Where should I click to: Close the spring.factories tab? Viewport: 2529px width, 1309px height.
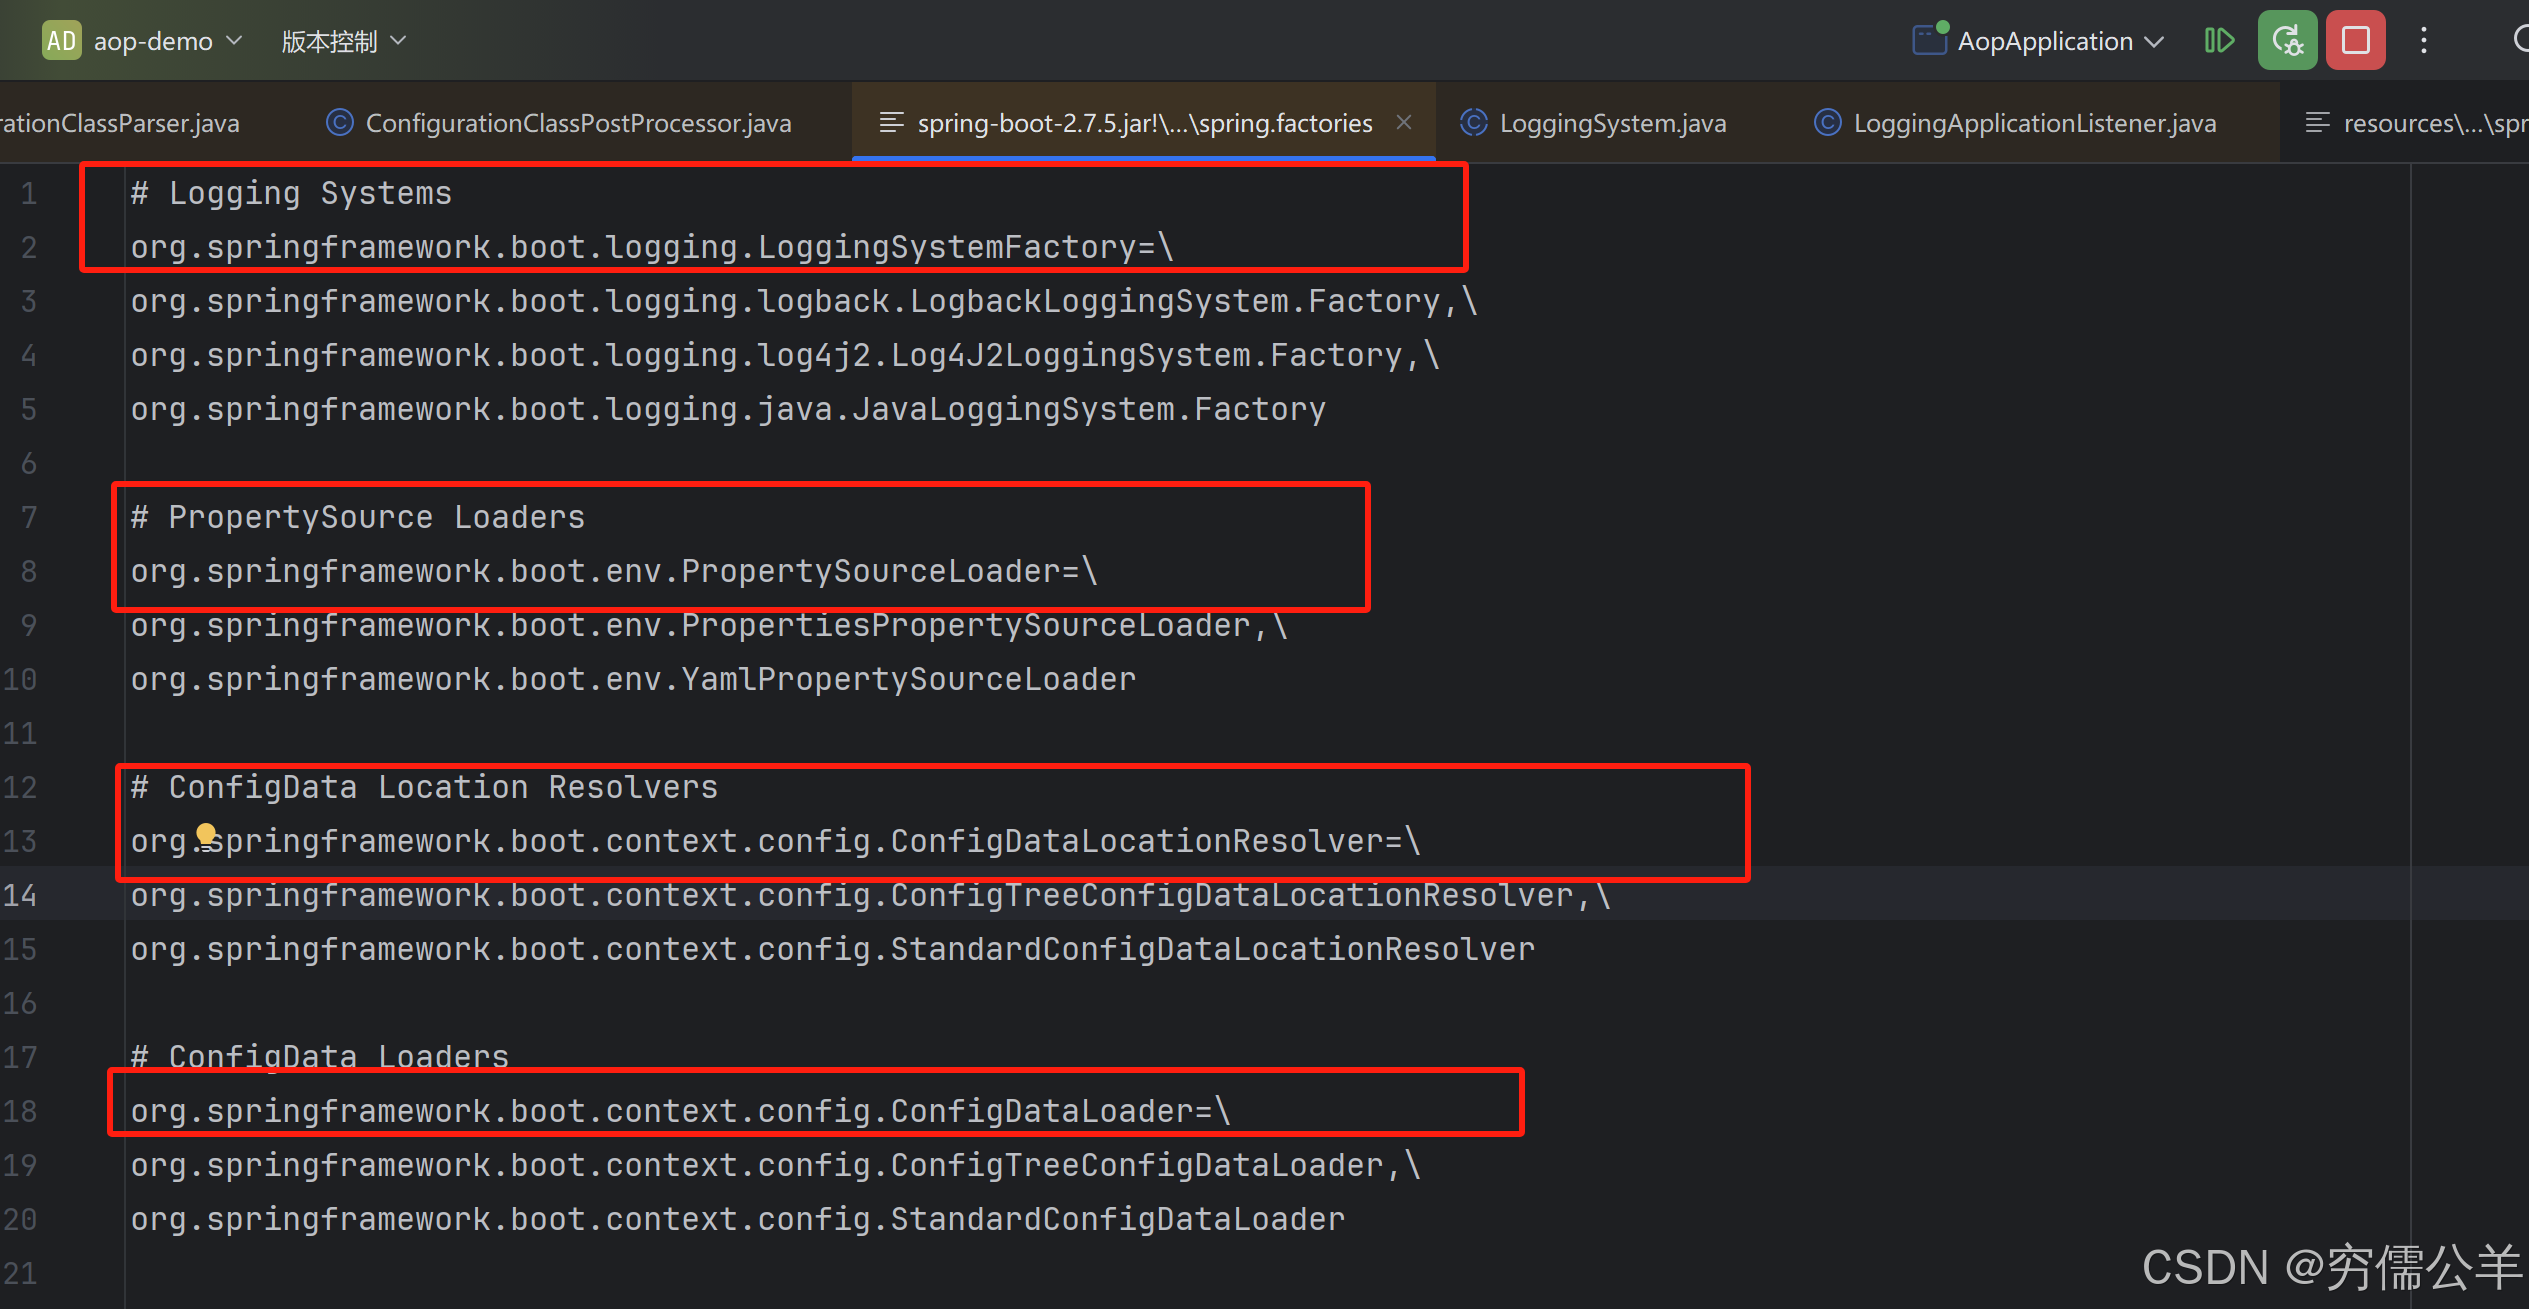(1404, 122)
